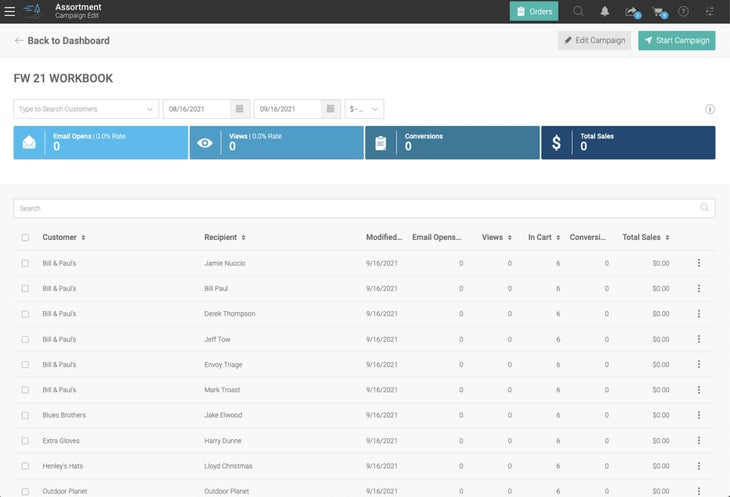Click the Orders button
This screenshot has width=730, height=497.
[534, 11]
